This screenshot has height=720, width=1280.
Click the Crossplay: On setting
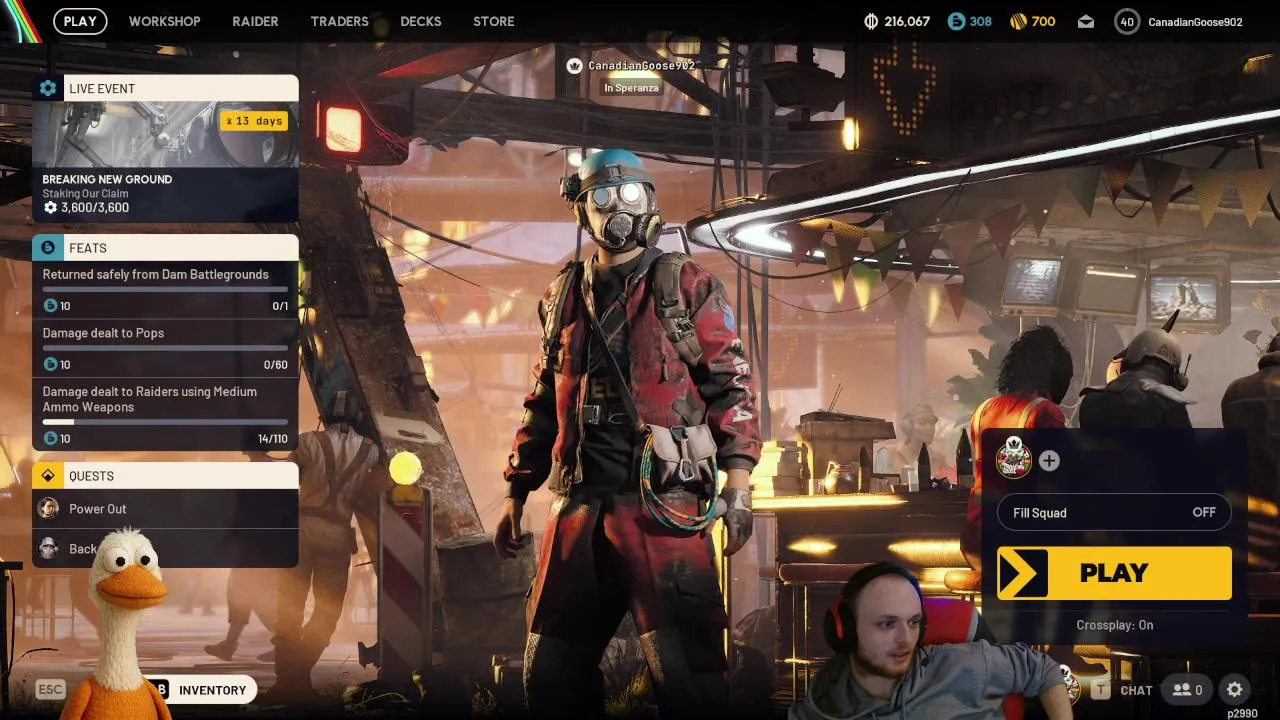pos(1114,625)
